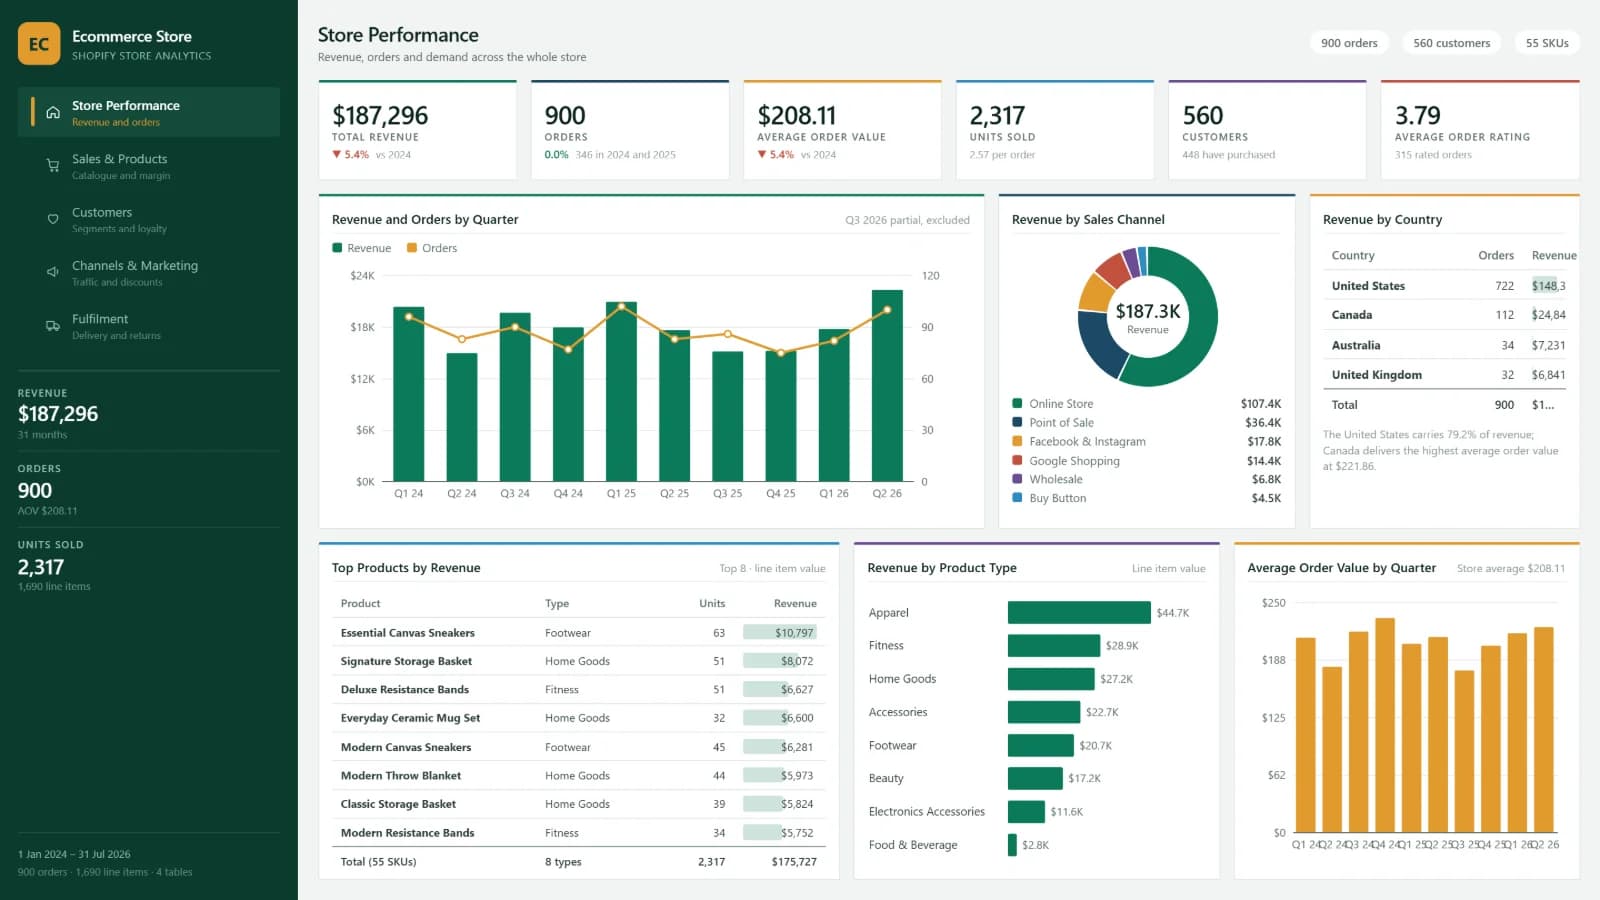This screenshot has width=1600, height=900.
Task: Click the 900 orders pill
Action: click(1349, 43)
